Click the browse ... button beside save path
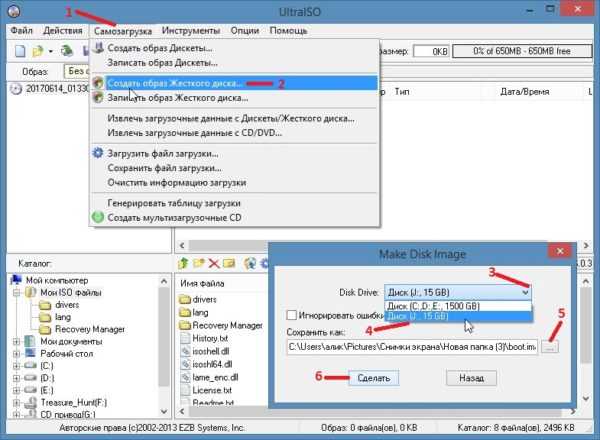The image size is (600, 440). click(550, 347)
